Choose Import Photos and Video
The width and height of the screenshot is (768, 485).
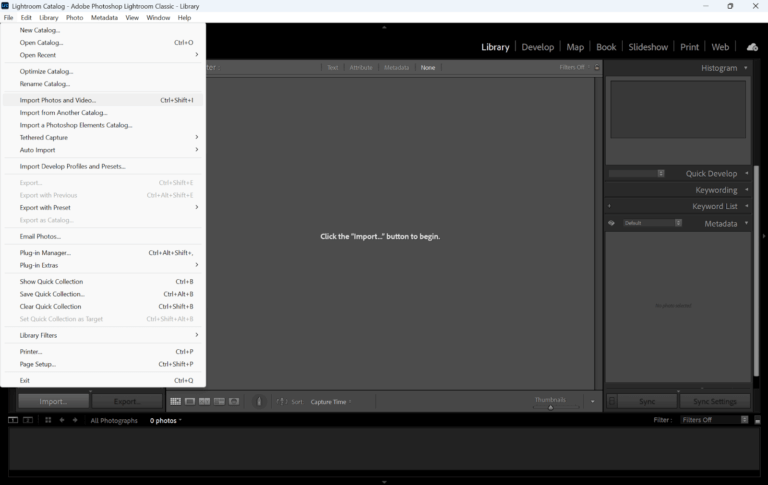103,100
